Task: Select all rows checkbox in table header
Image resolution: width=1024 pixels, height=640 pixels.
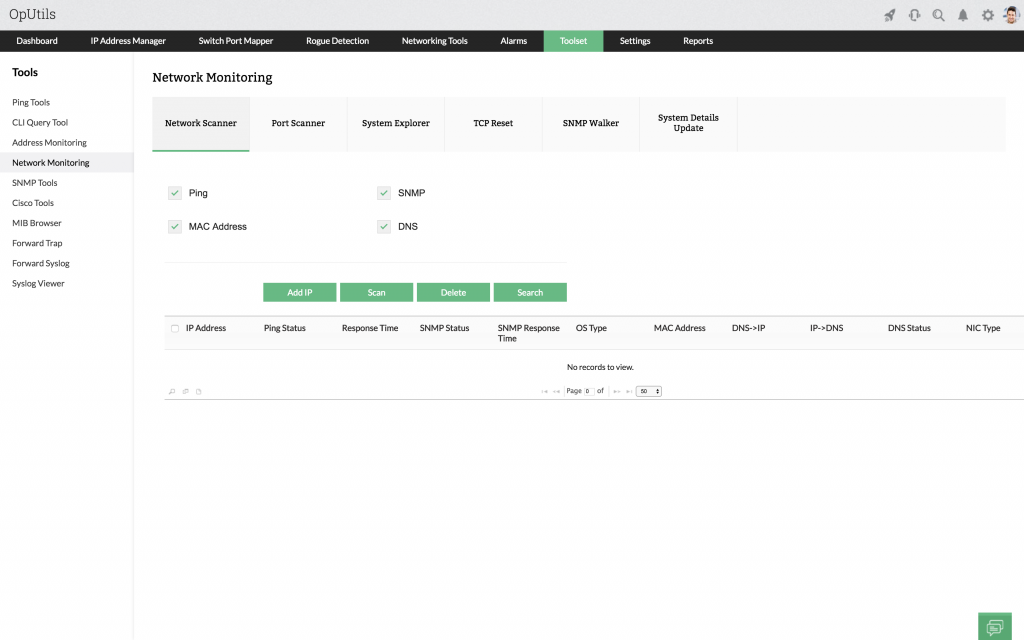Action: [175, 329]
